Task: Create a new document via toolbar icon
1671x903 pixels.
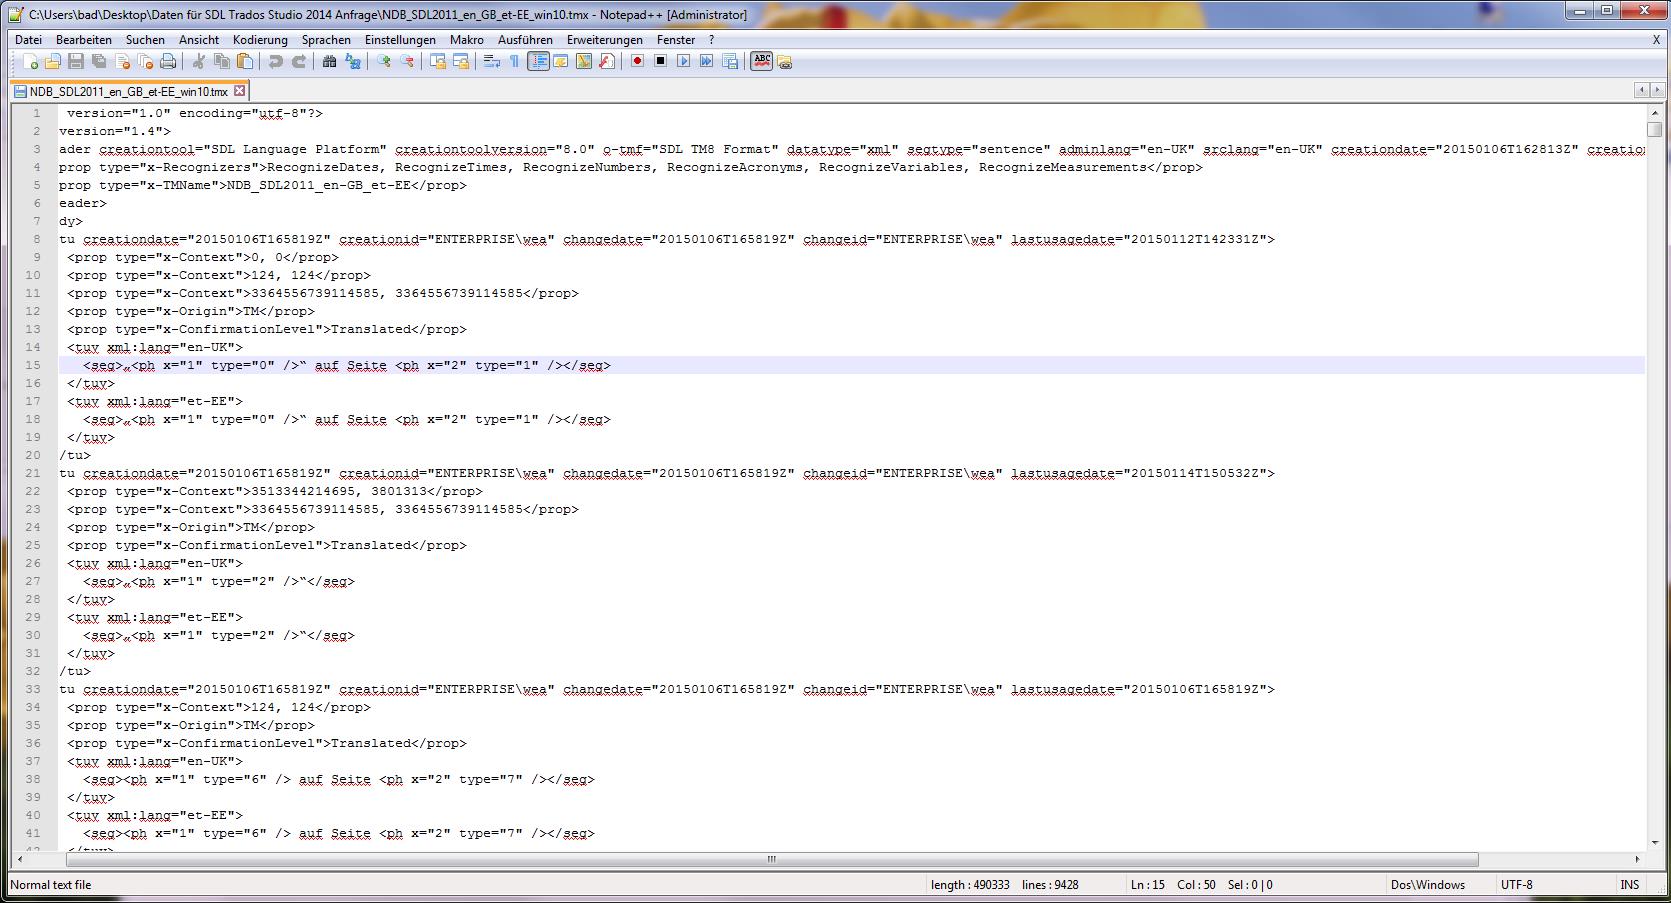Action: [30, 61]
